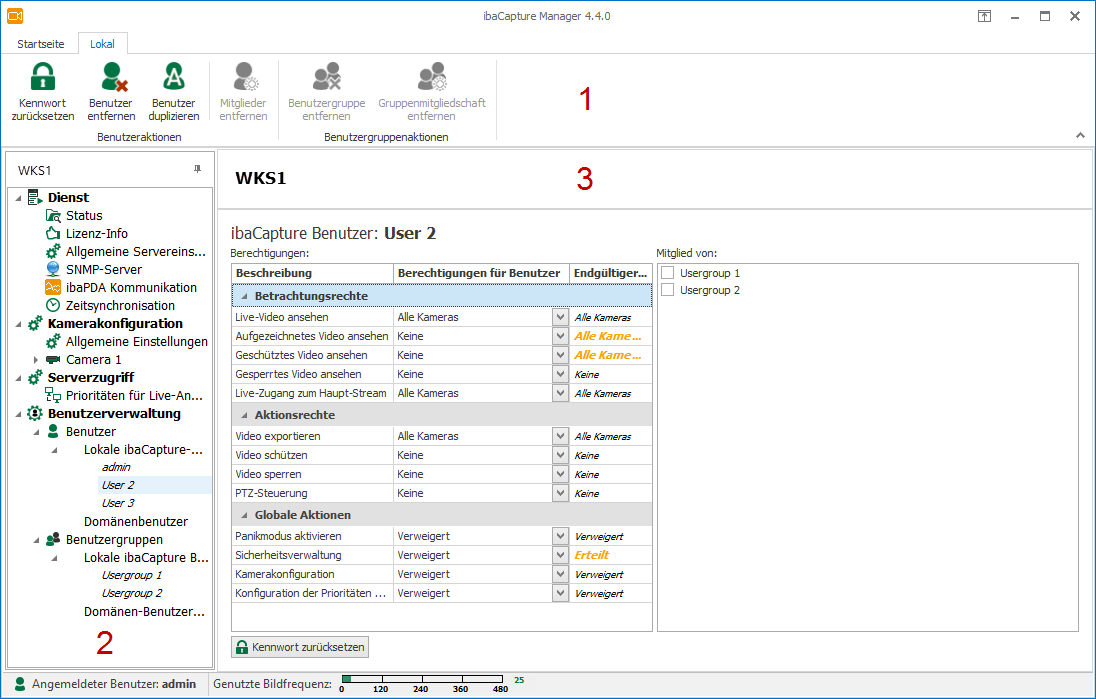Switch to the Startseite tab
The width and height of the screenshot is (1096, 699).
[x=41, y=44]
